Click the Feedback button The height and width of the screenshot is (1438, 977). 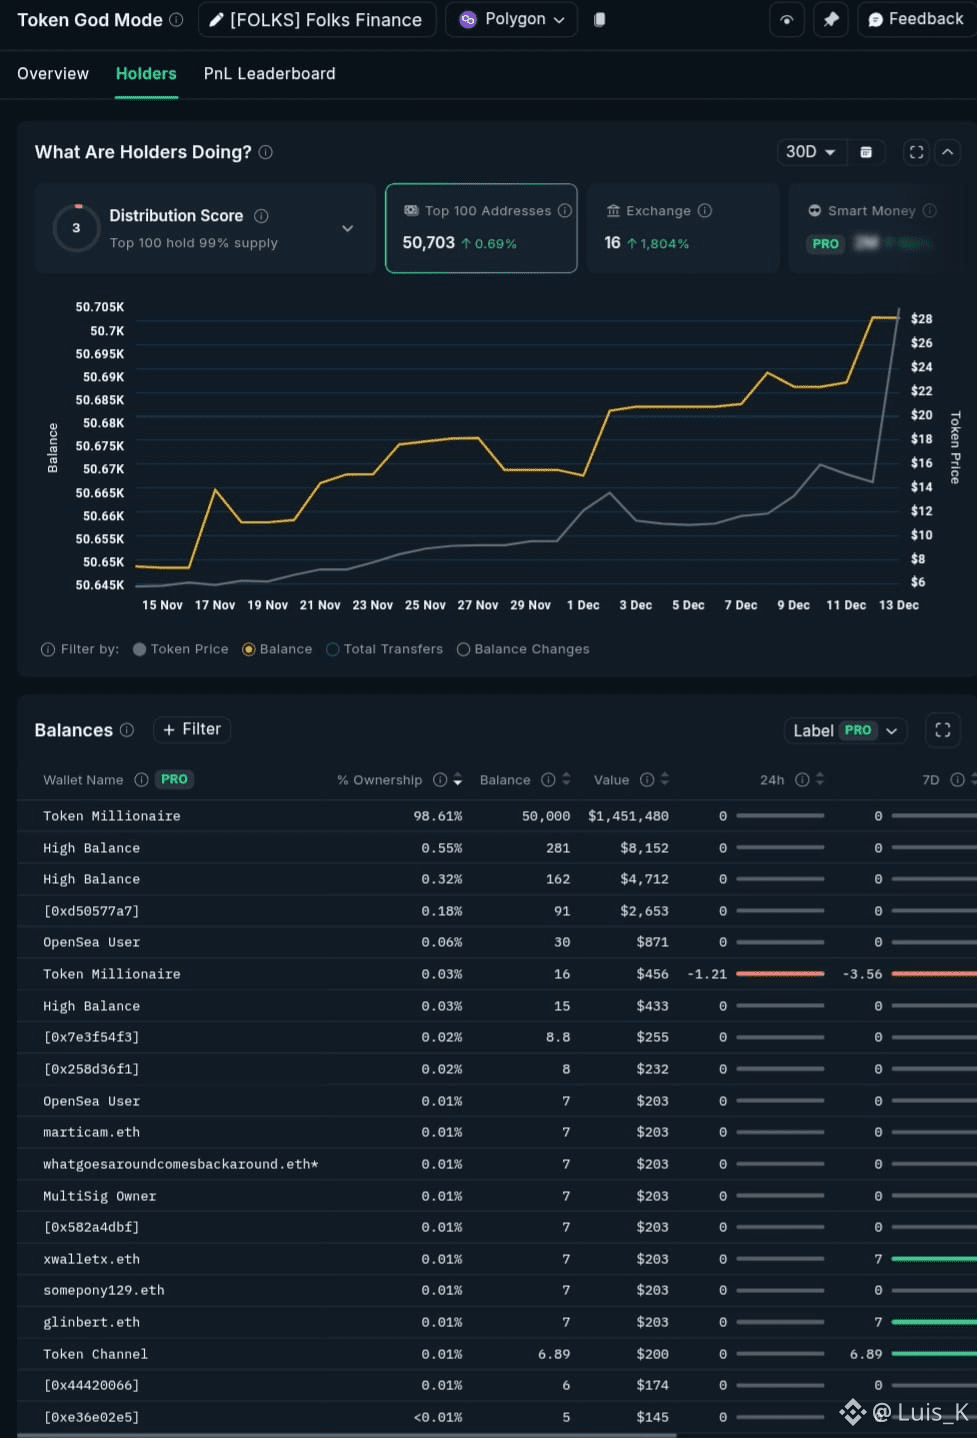coord(916,20)
